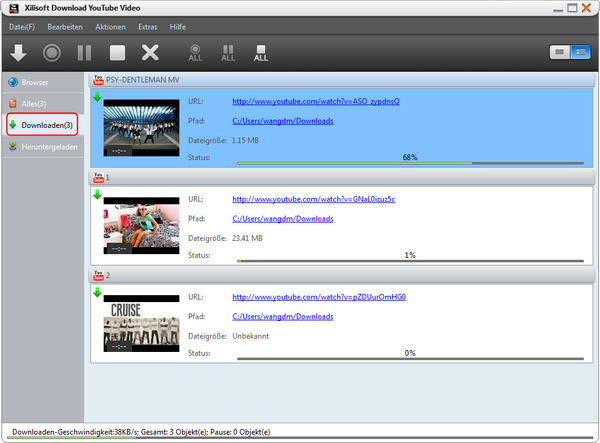Viewport: 600px width, 443px height.
Task: Click the pause ALL toolbar icon
Action: coord(228,53)
